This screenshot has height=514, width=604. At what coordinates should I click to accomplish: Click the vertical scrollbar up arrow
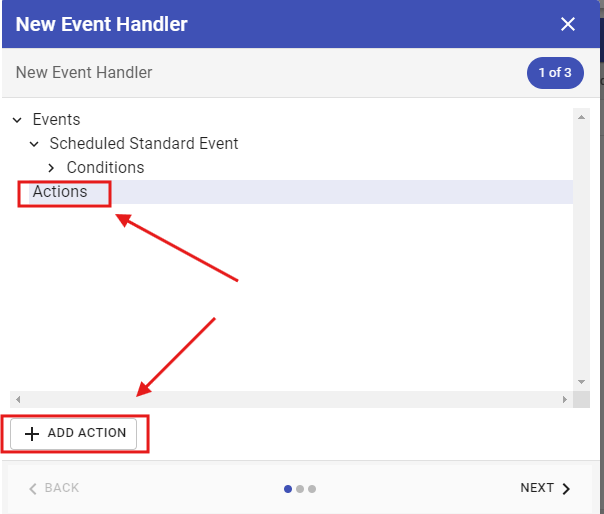(x=581, y=117)
